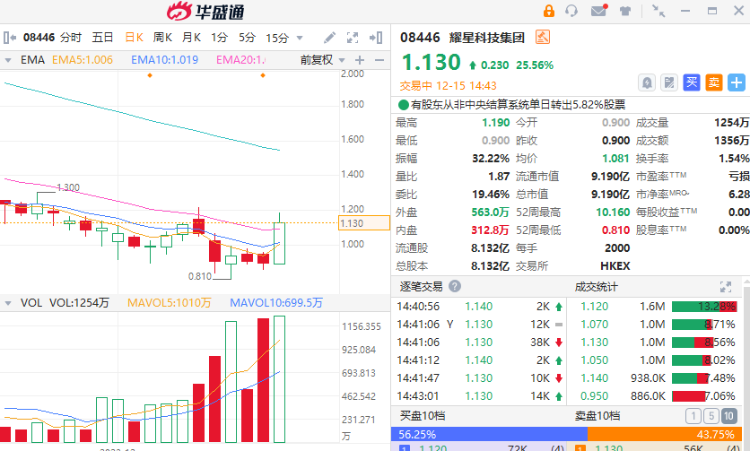Expand the VOL indicator dropdown

tap(8, 303)
